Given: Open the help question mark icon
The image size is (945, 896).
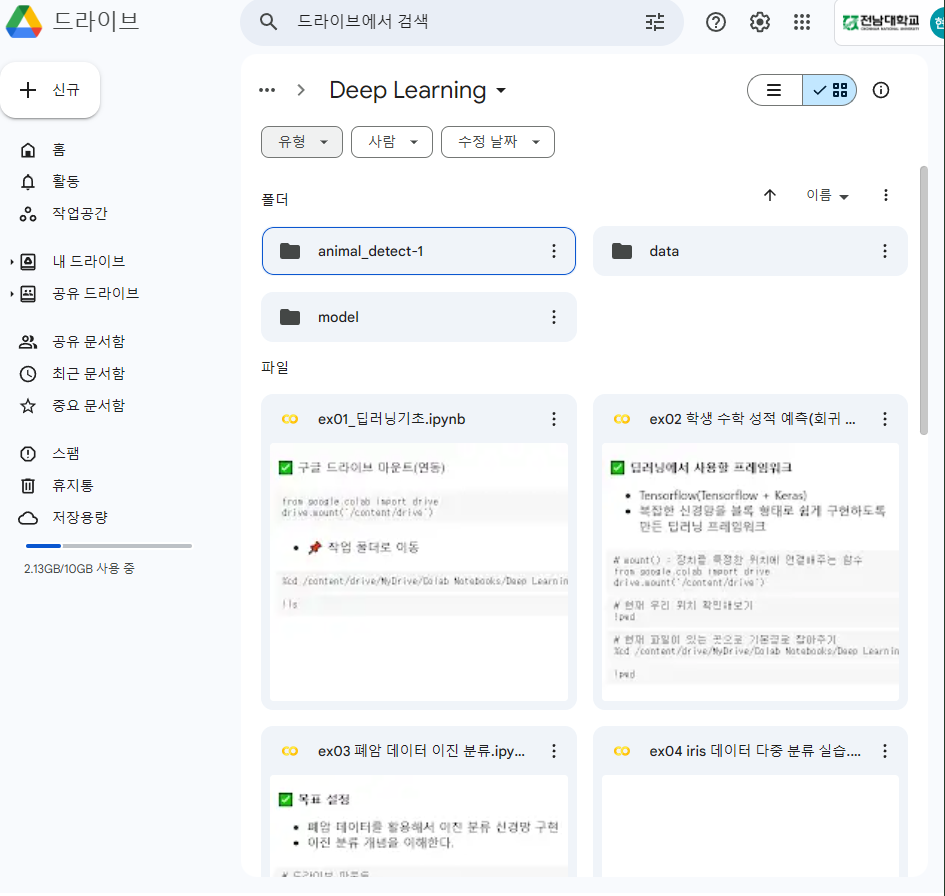Looking at the screenshot, I should coord(715,22).
